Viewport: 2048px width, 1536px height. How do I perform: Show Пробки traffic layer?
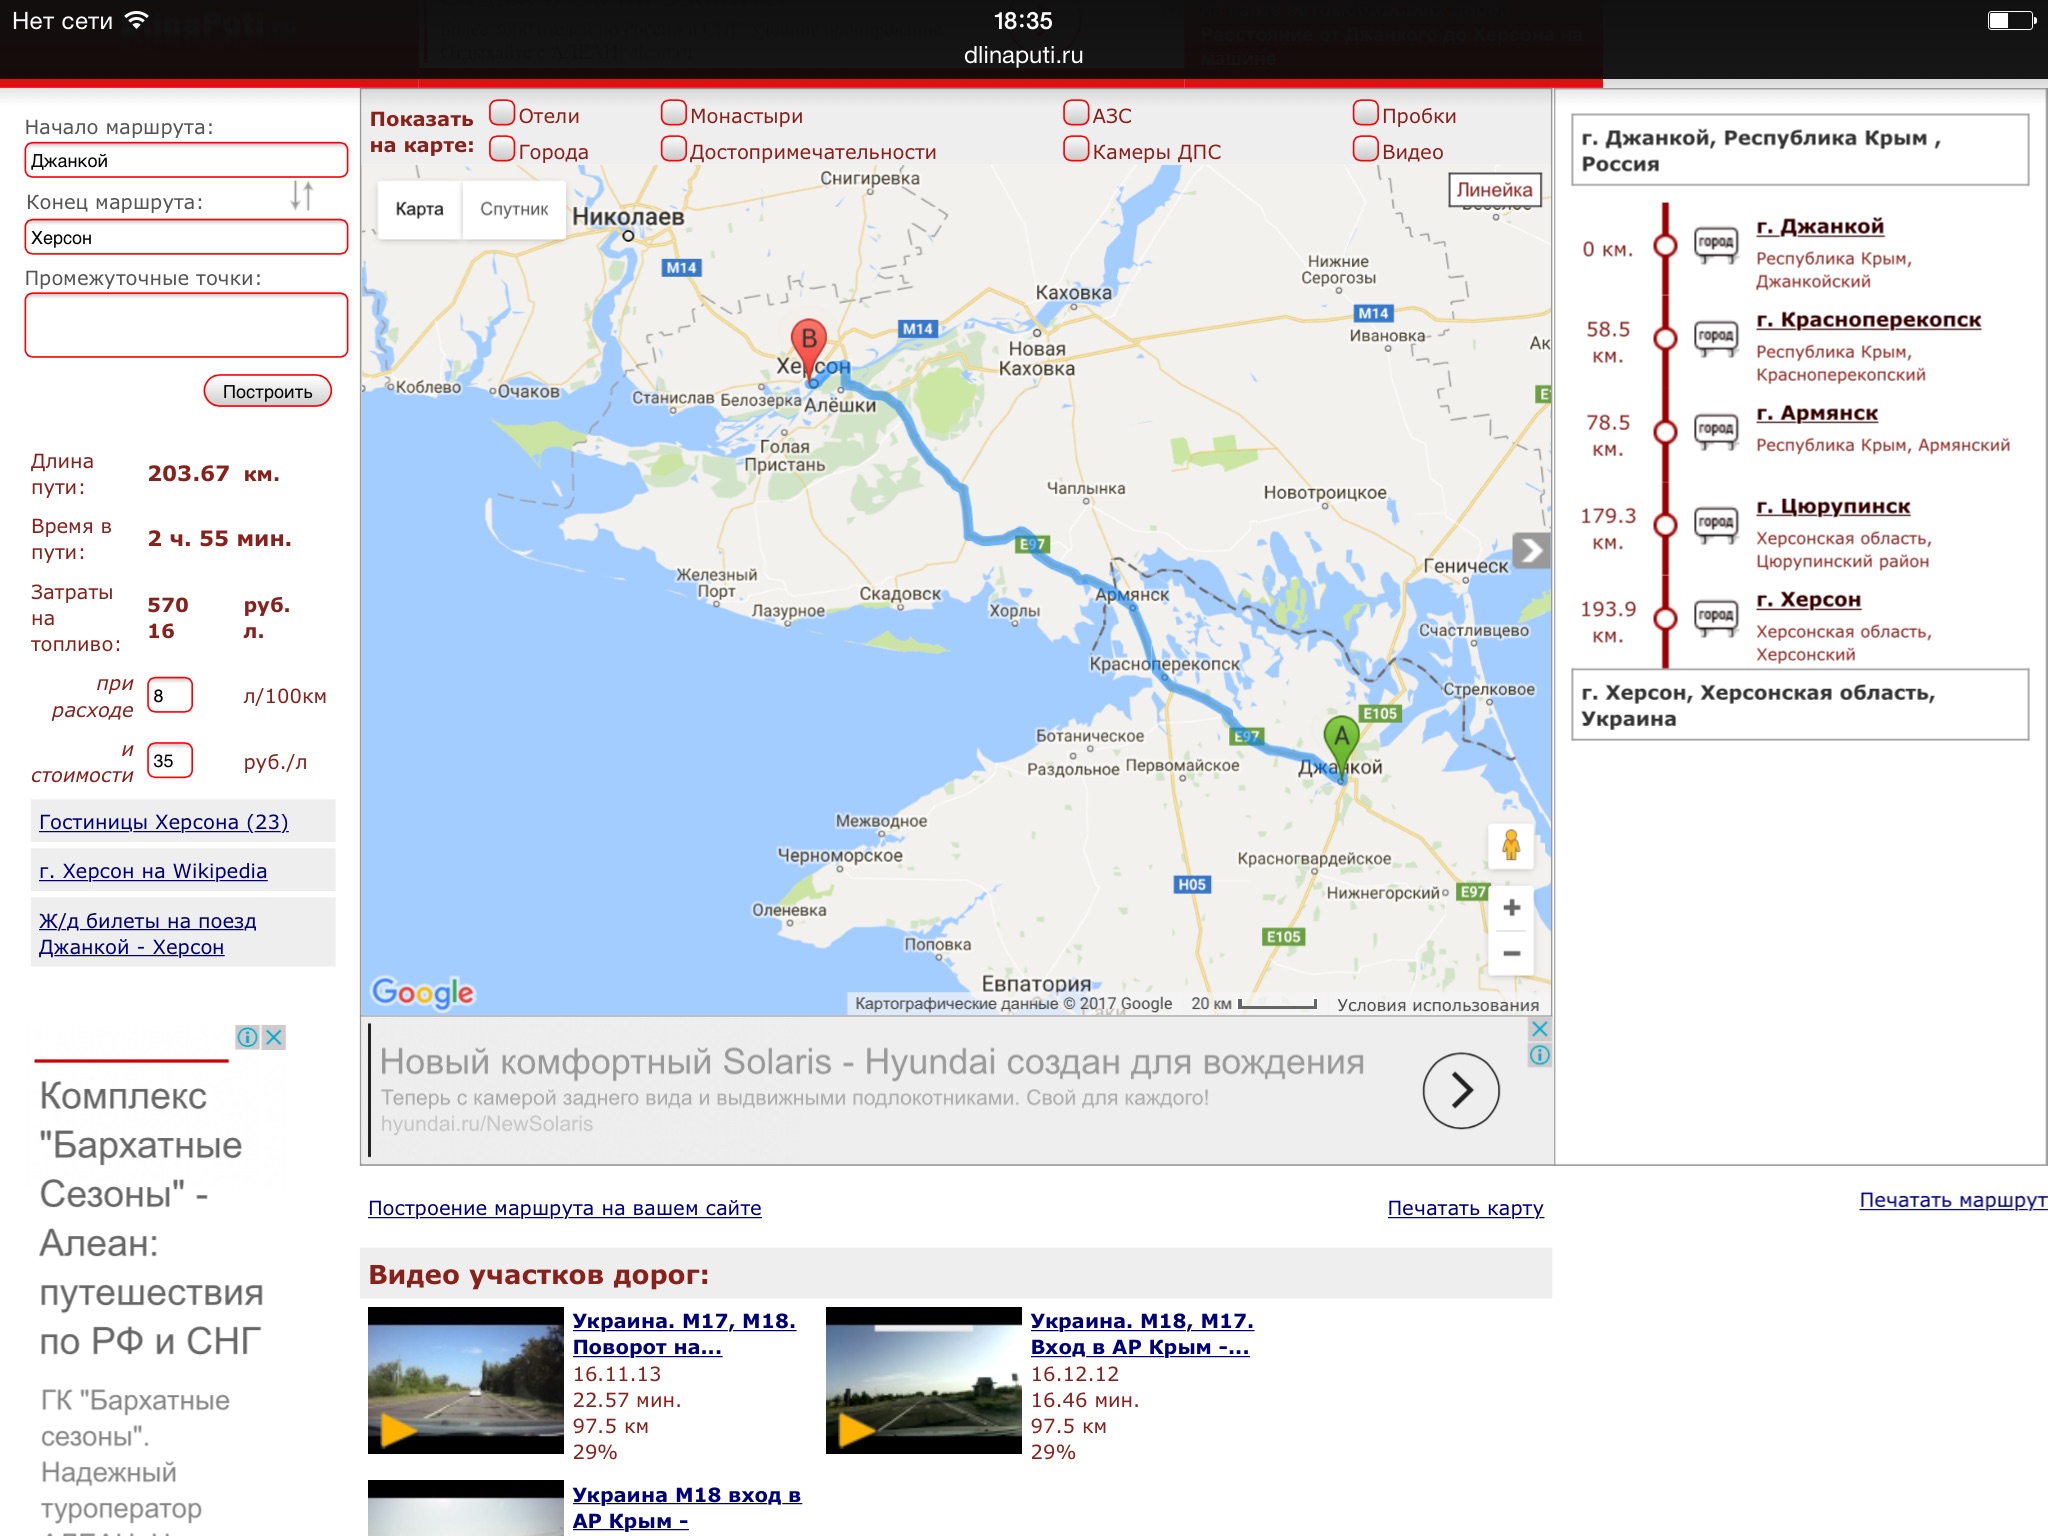tap(1366, 113)
